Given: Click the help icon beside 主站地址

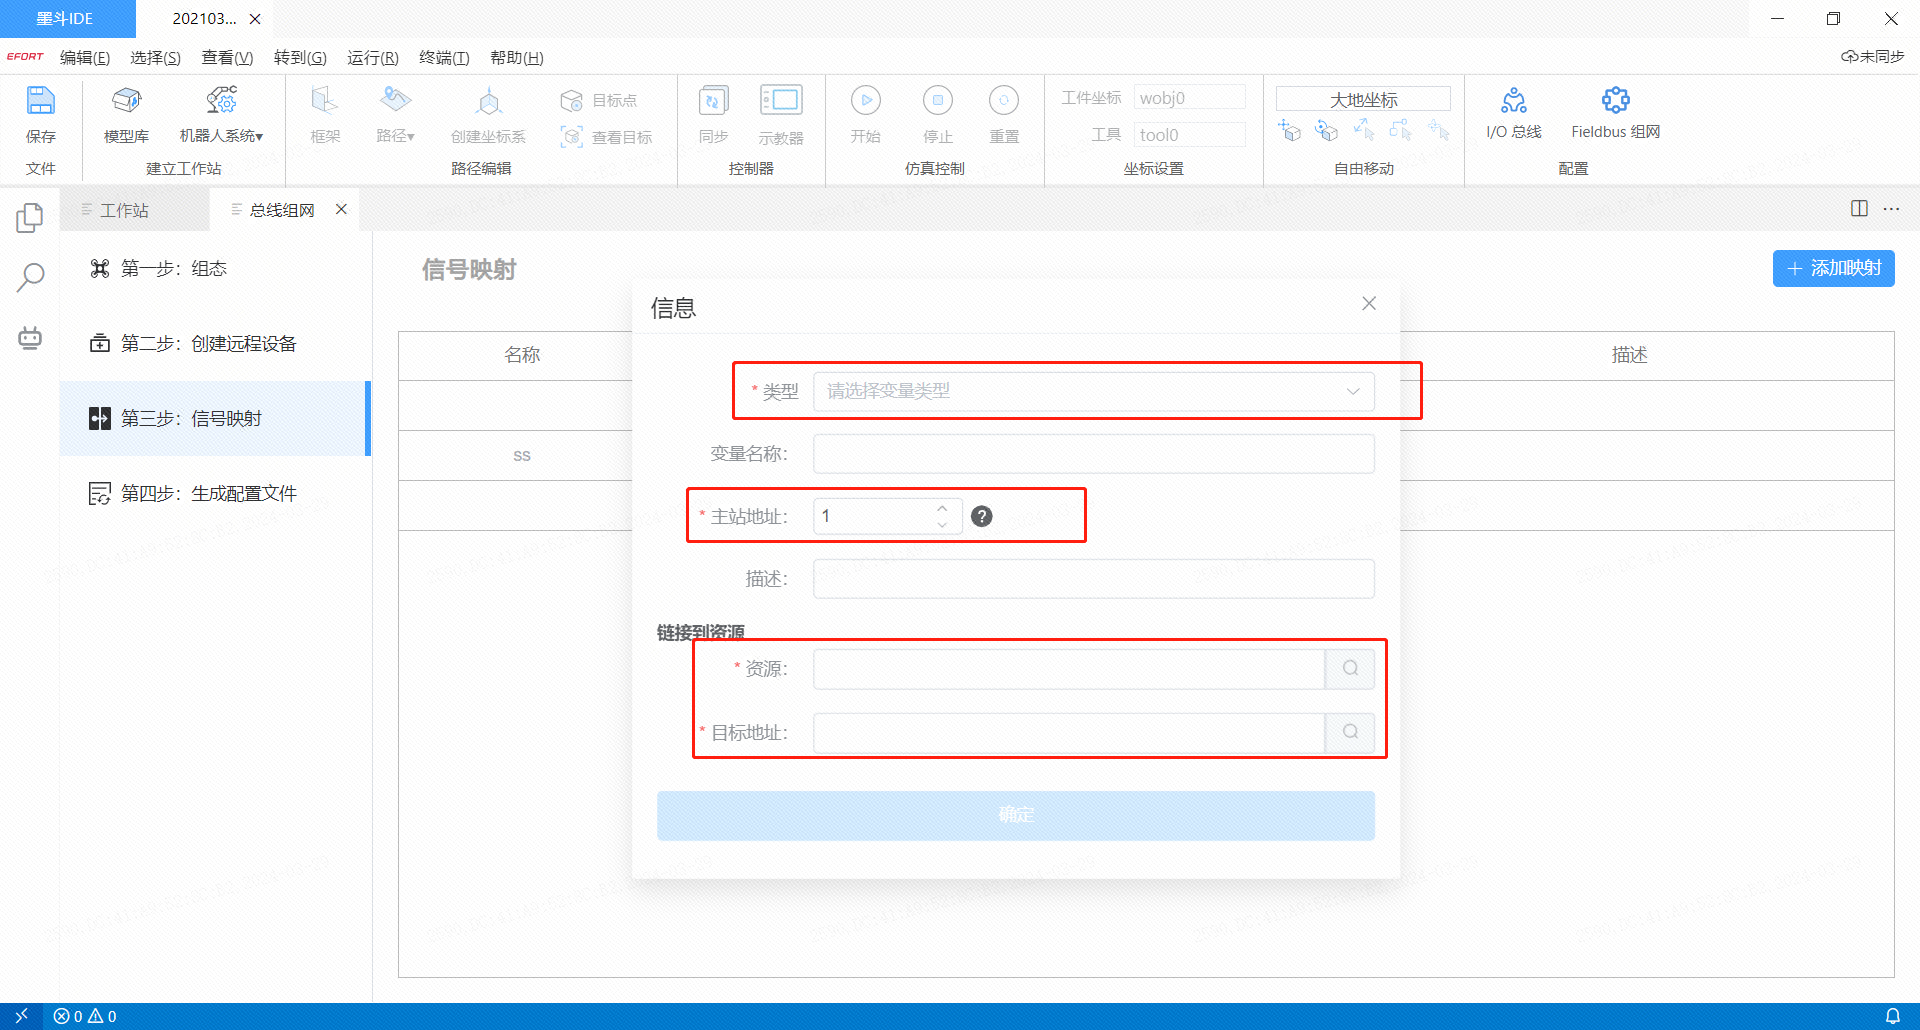Looking at the screenshot, I should pyautogui.click(x=982, y=516).
